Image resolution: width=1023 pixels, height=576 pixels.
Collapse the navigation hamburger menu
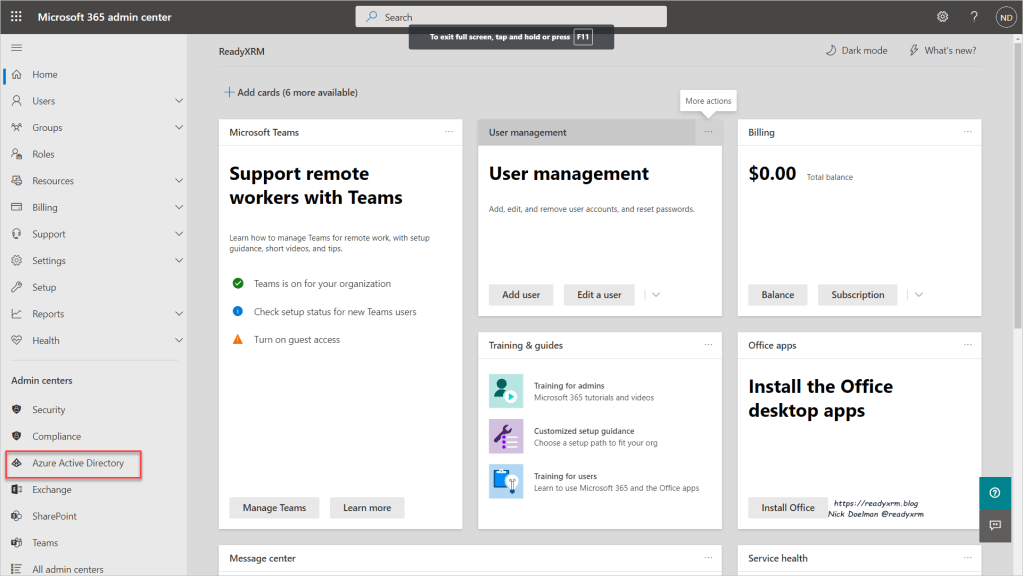click(16, 48)
